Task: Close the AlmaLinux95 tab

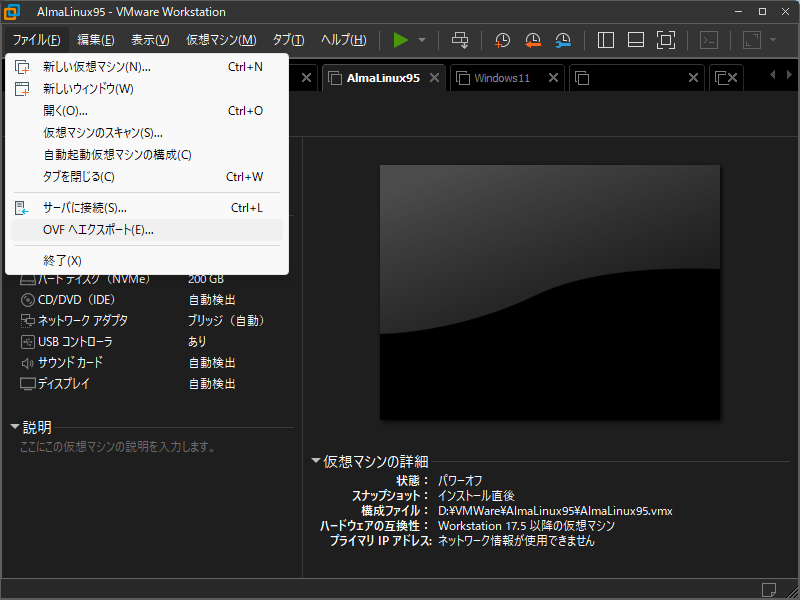Action: point(434,78)
